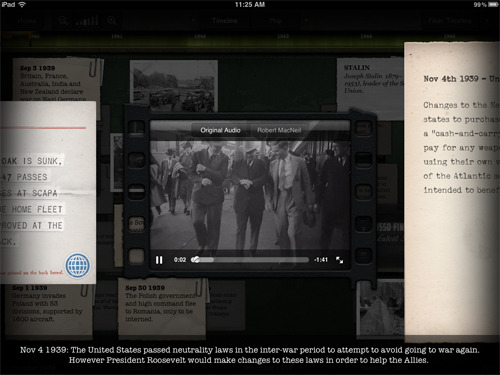500x375 pixels.
Task: Click the zoom in magnifier icon
Action: (112, 21)
